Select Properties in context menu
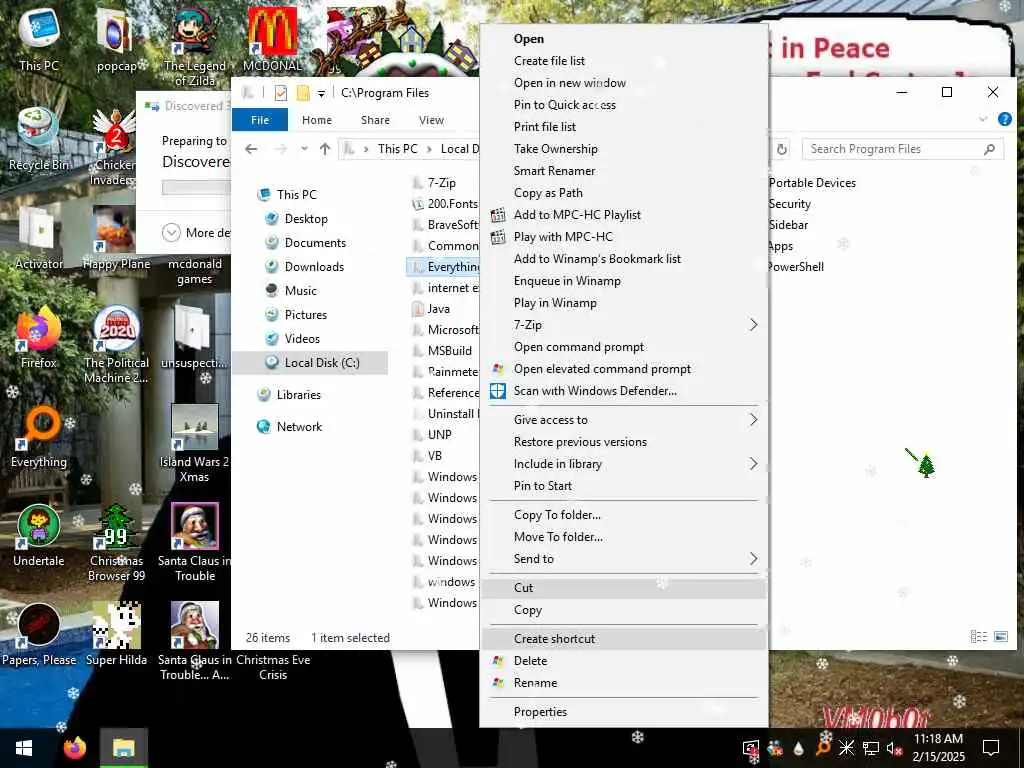Viewport: 1024px width, 768px height. point(540,712)
